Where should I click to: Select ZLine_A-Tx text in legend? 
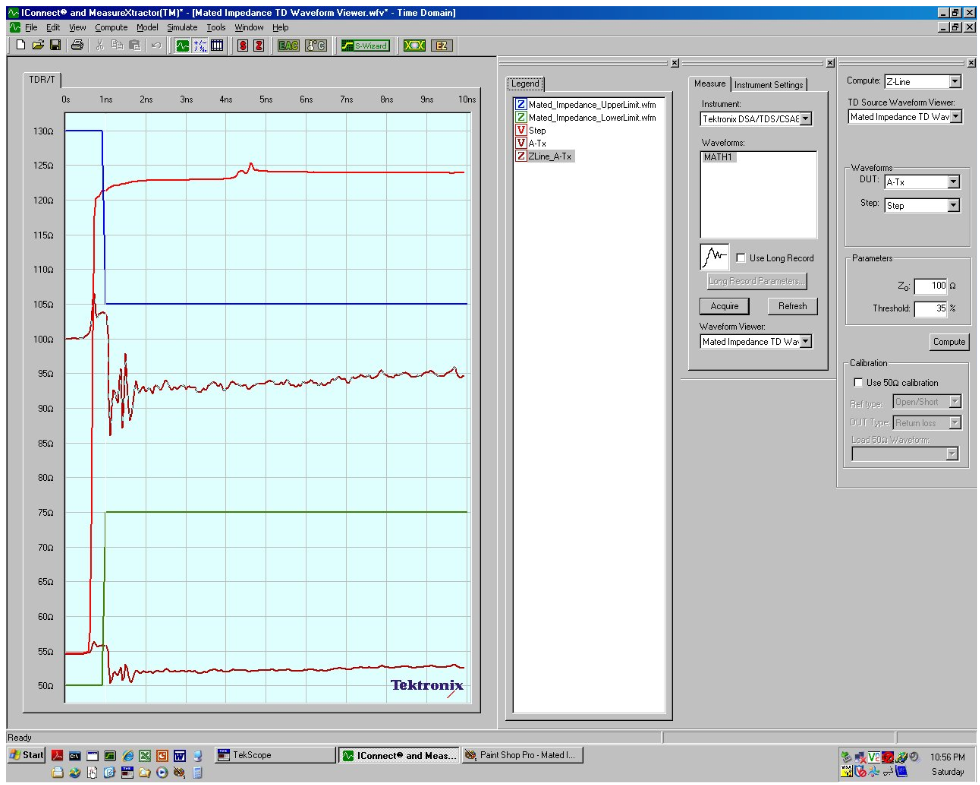550,156
